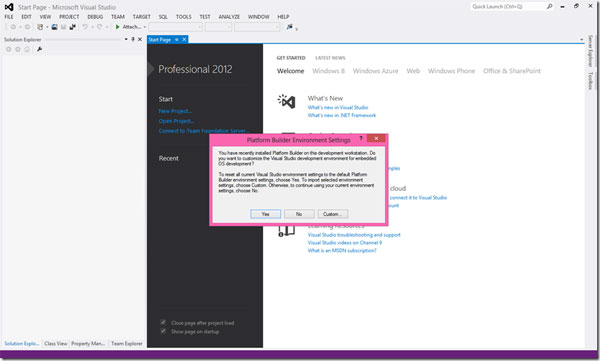Open Properties wrench icon in Solution Explorer
Viewport: 600px width, 361px height.
[39, 49]
